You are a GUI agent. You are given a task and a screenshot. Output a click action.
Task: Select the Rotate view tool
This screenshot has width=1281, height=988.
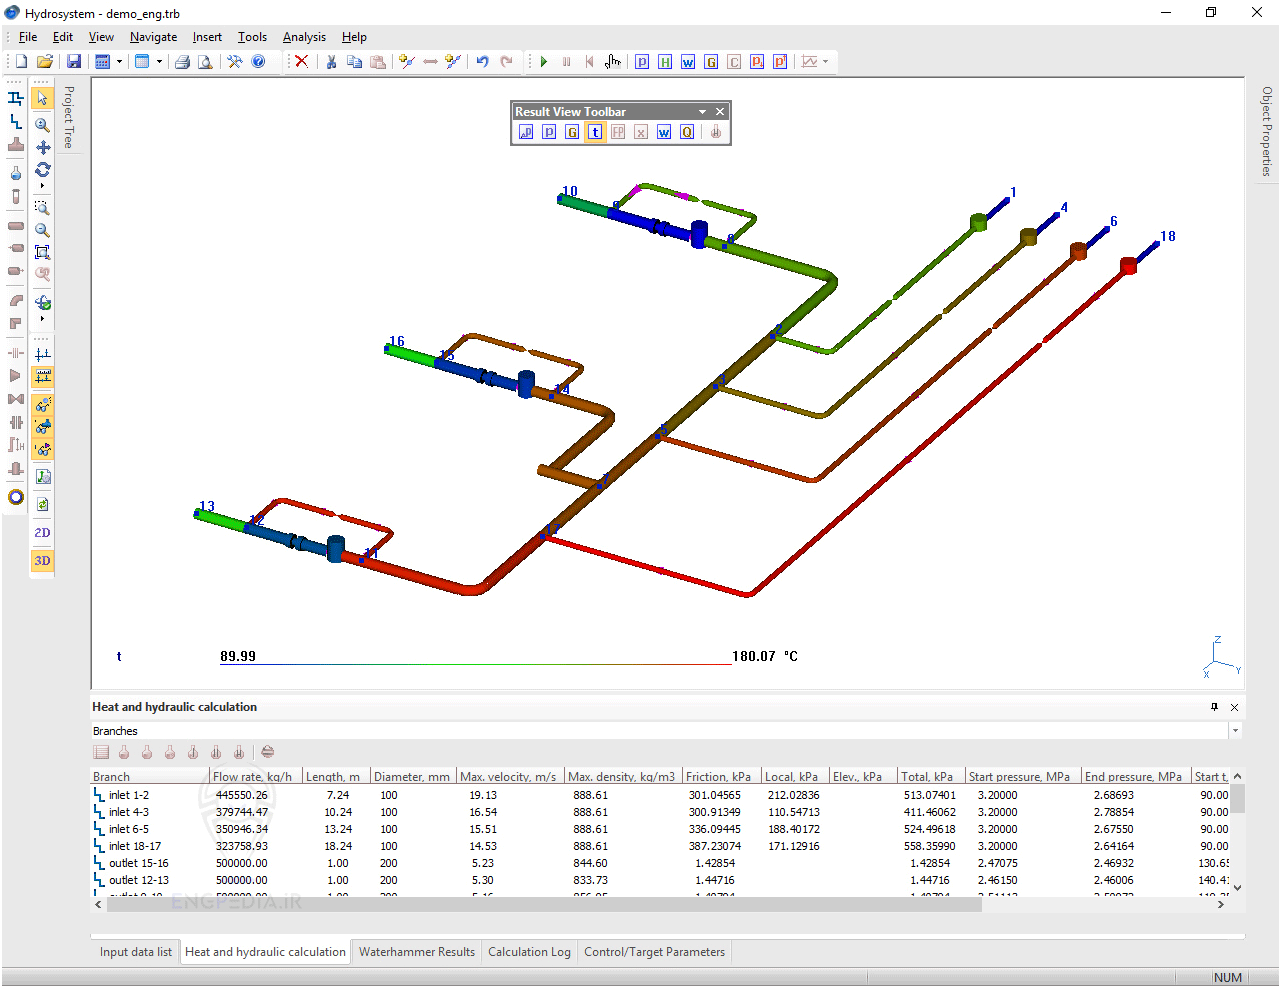pos(42,170)
